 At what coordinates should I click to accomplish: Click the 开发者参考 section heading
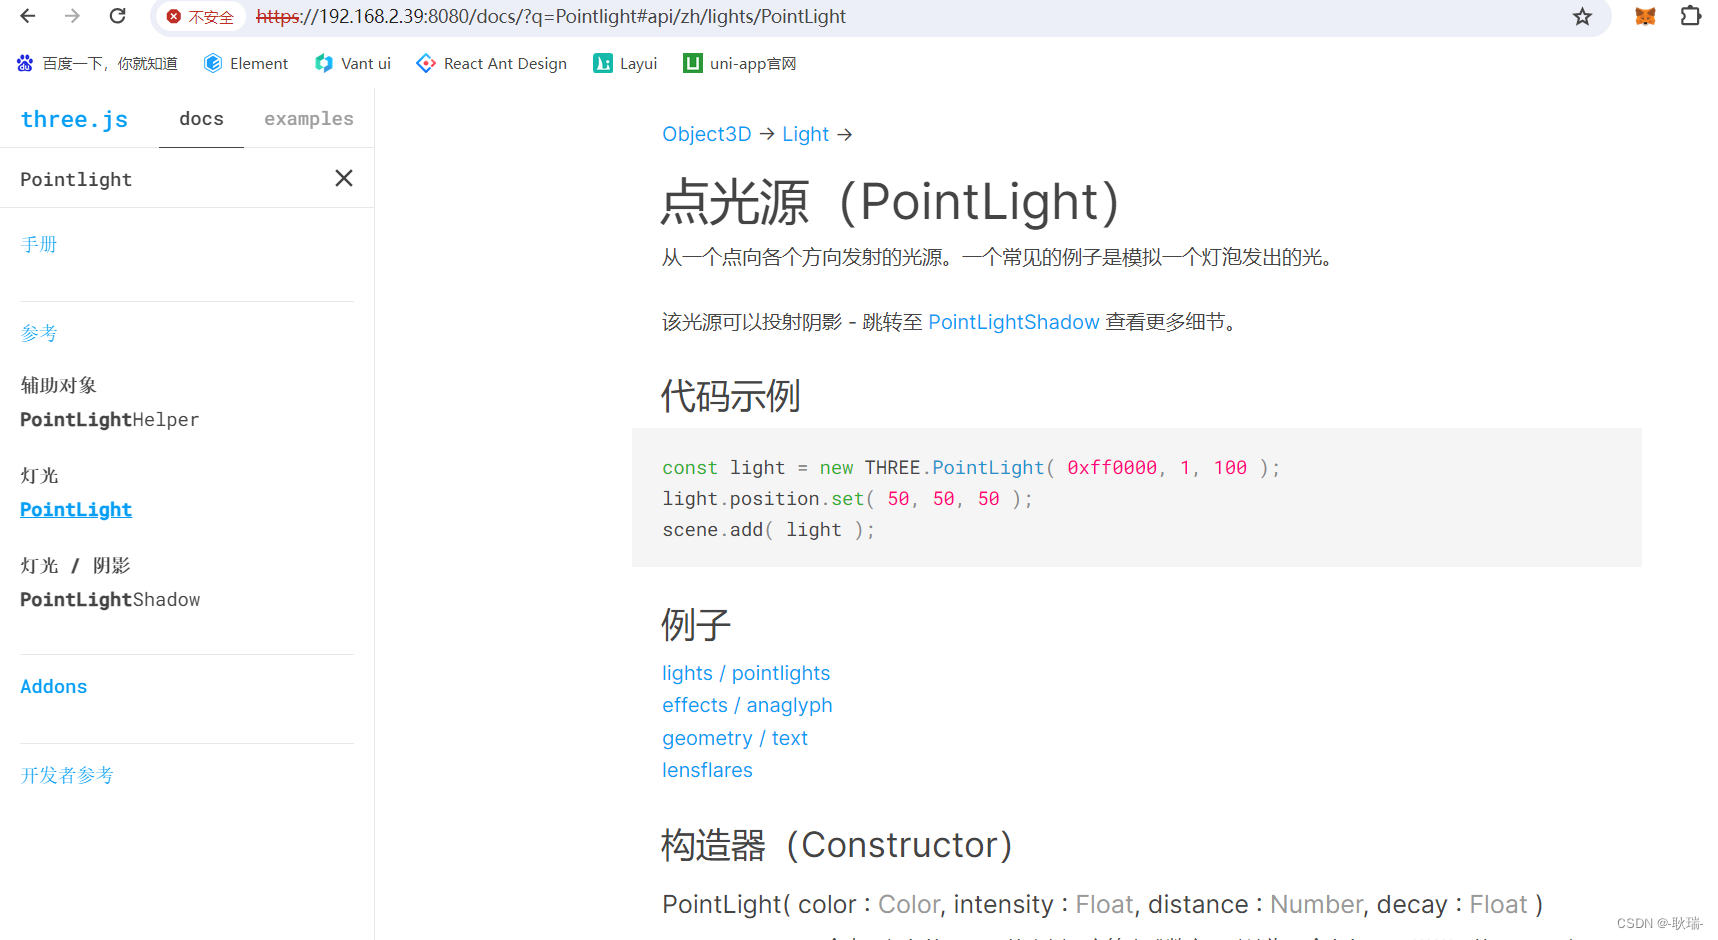click(x=67, y=775)
